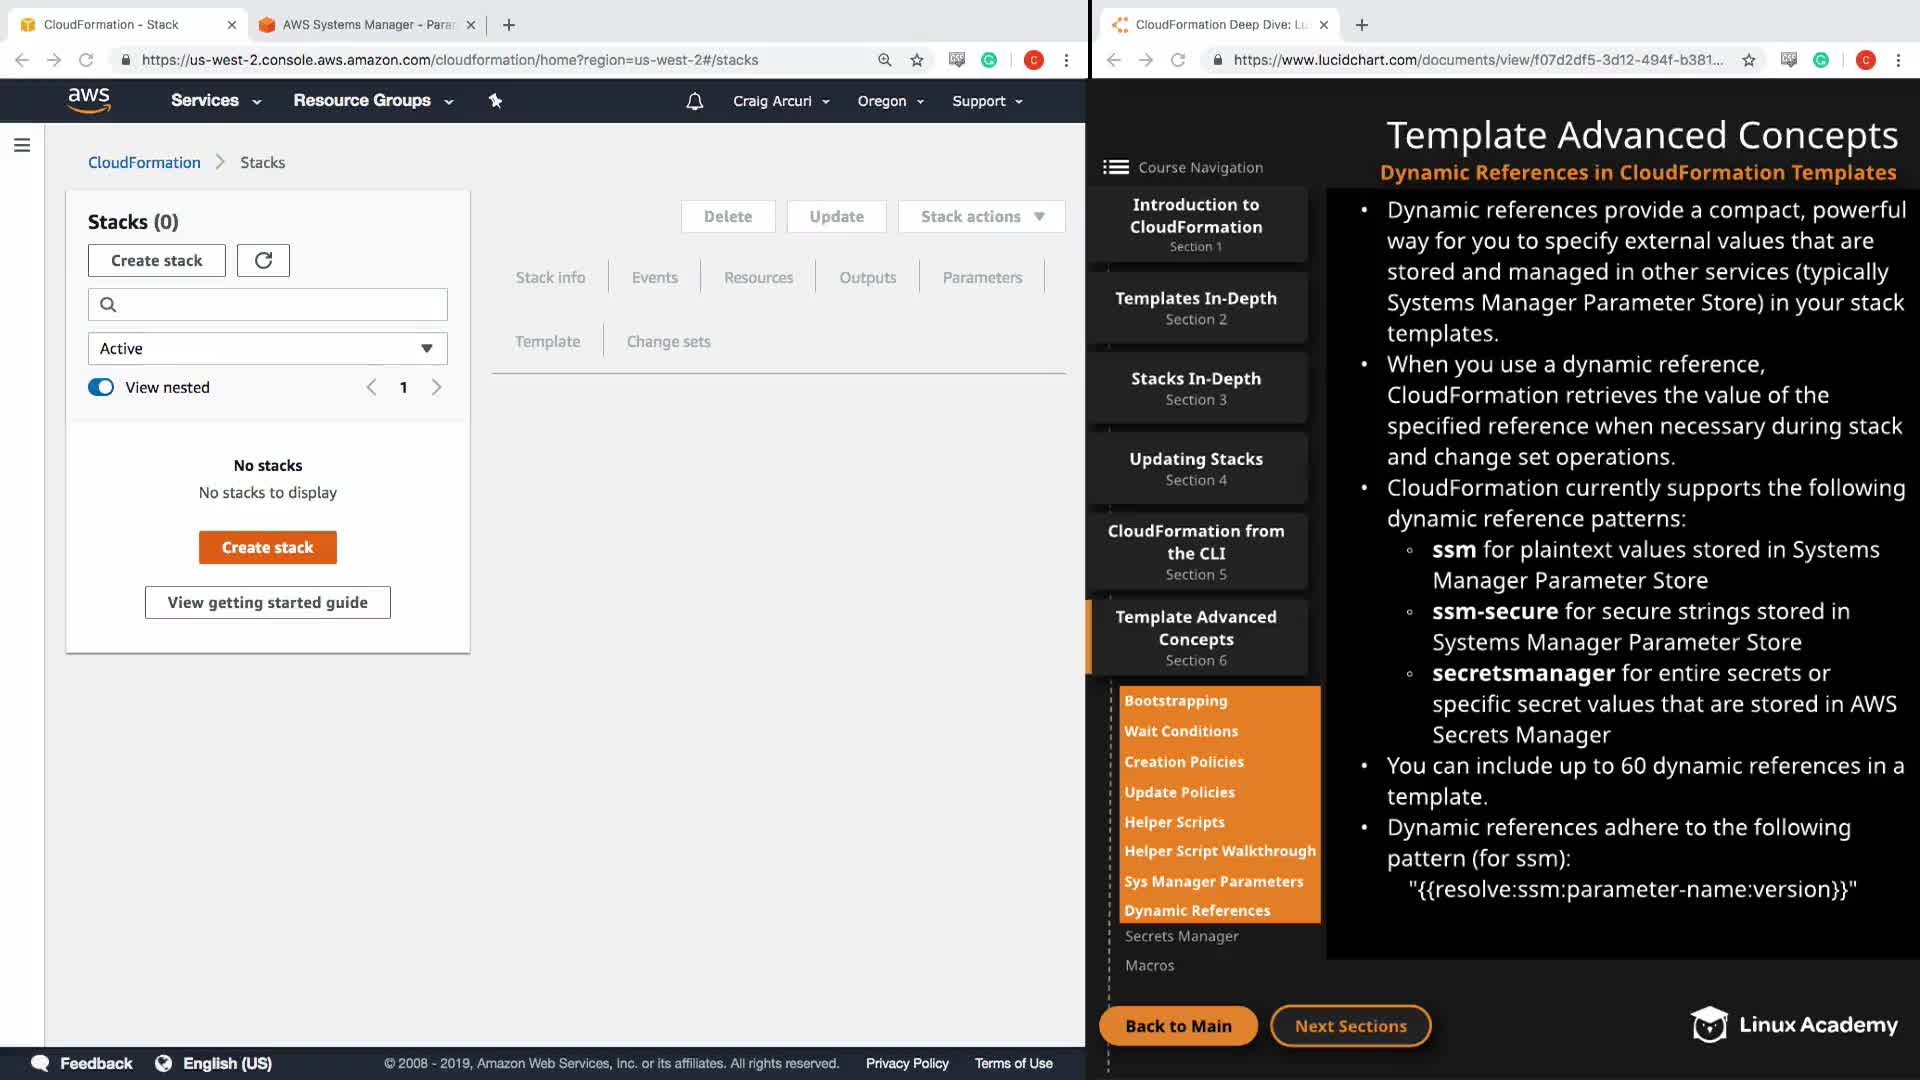
Task: Expand the Stack actions dropdown
Action: point(981,216)
